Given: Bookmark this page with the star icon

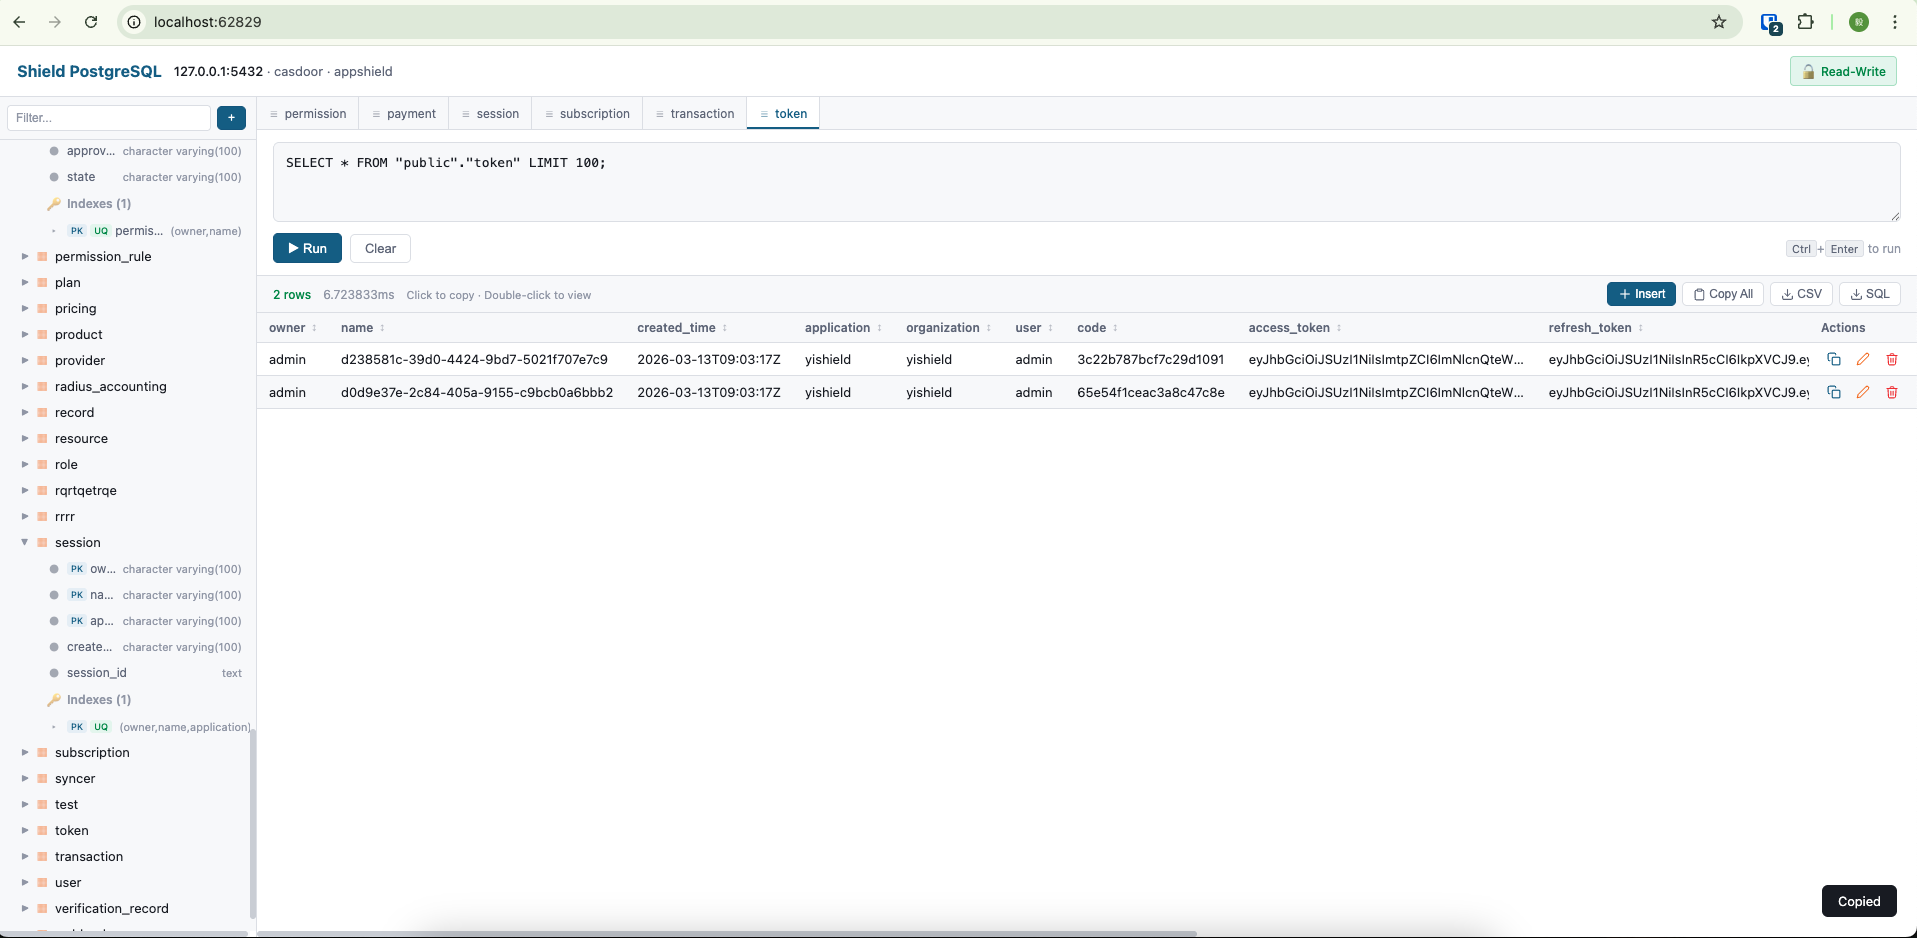Looking at the screenshot, I should (1719, 22).
